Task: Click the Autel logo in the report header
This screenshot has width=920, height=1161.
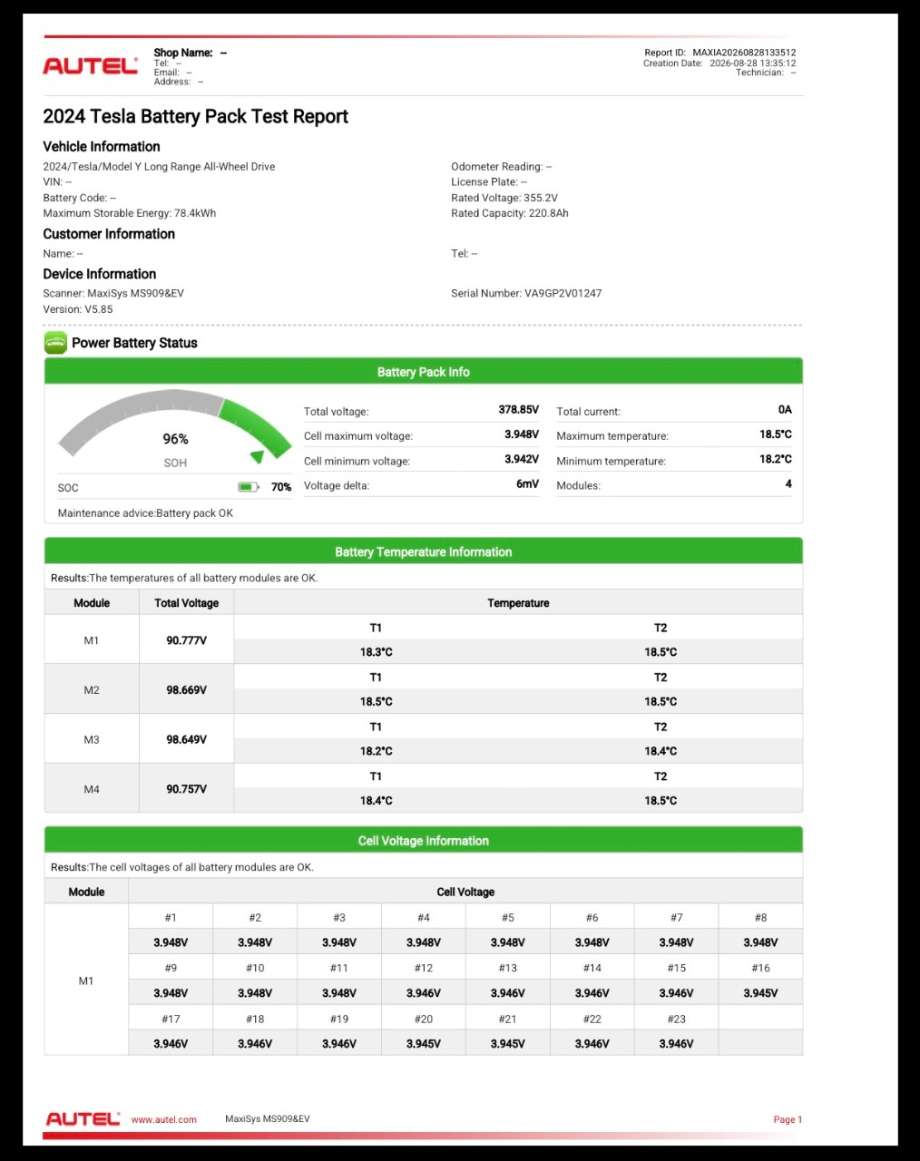Action: tap(90, 66)
